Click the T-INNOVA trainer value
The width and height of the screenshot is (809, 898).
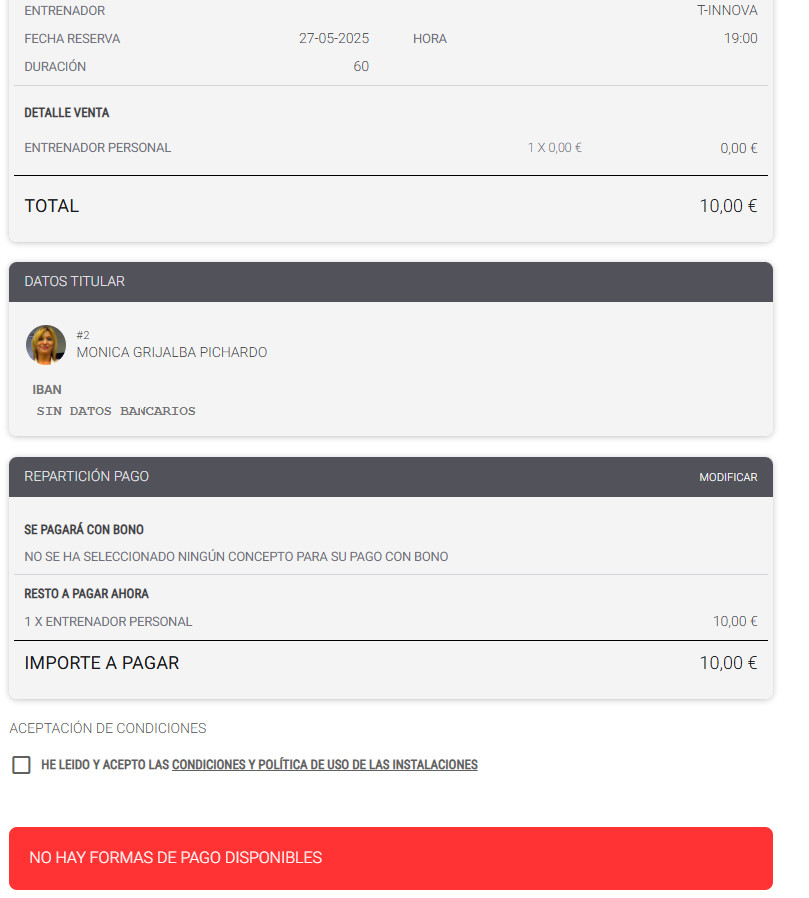[x=727, y=10]
